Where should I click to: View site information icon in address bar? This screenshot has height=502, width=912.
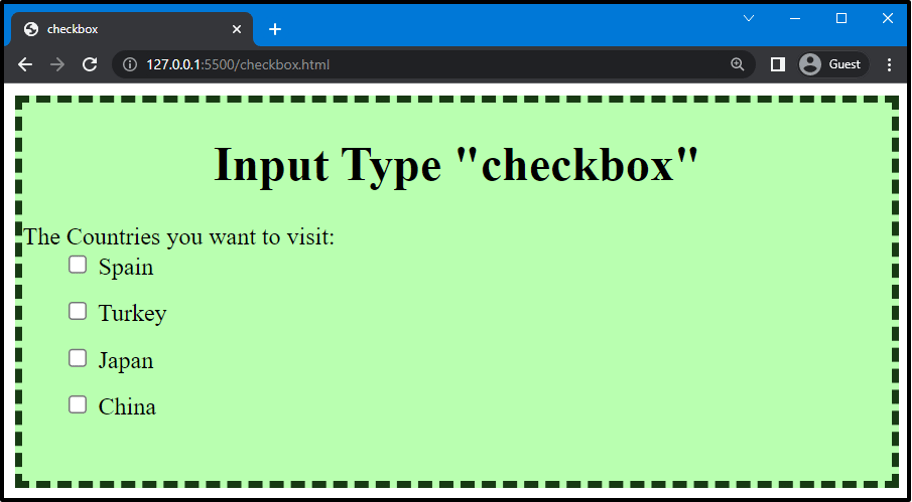pos(130,64)
